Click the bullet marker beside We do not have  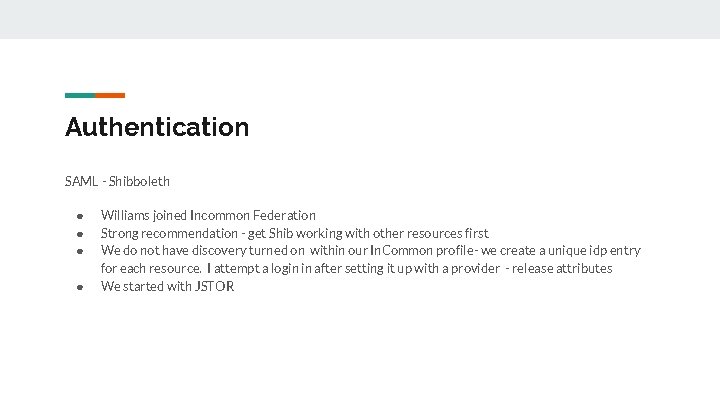76,251
